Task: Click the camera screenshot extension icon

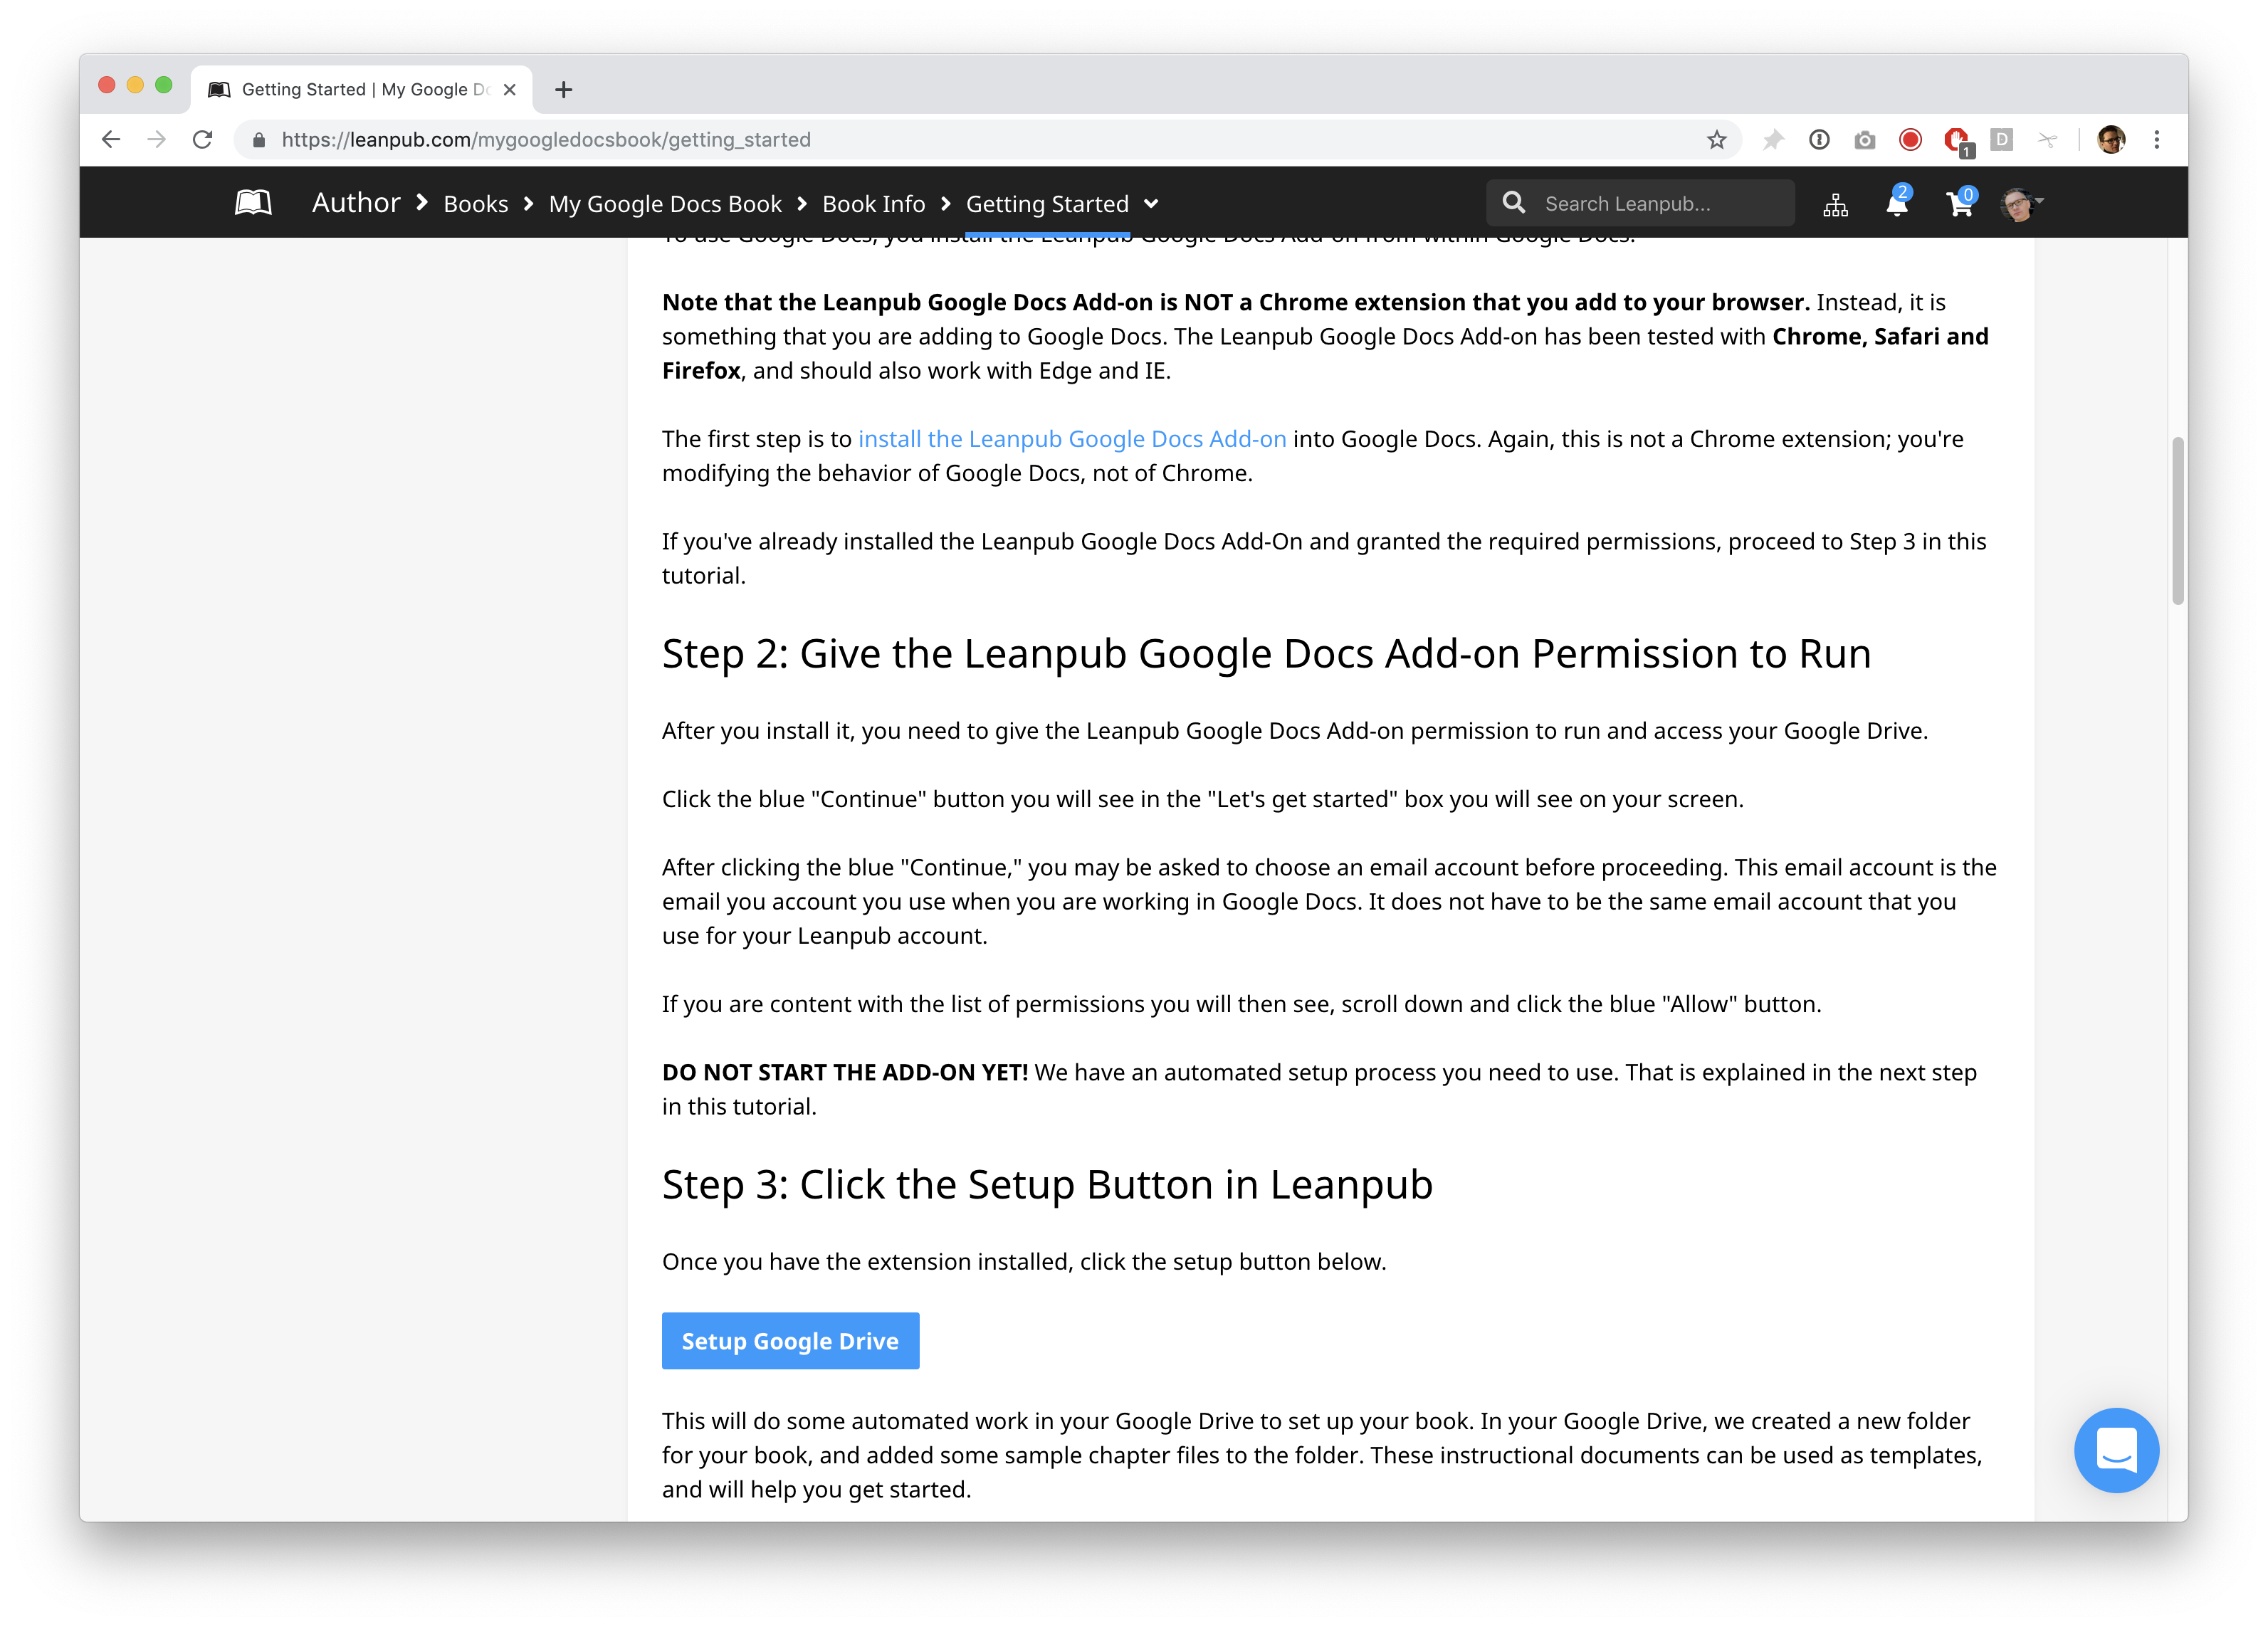Action: [x=1865, y=140]
